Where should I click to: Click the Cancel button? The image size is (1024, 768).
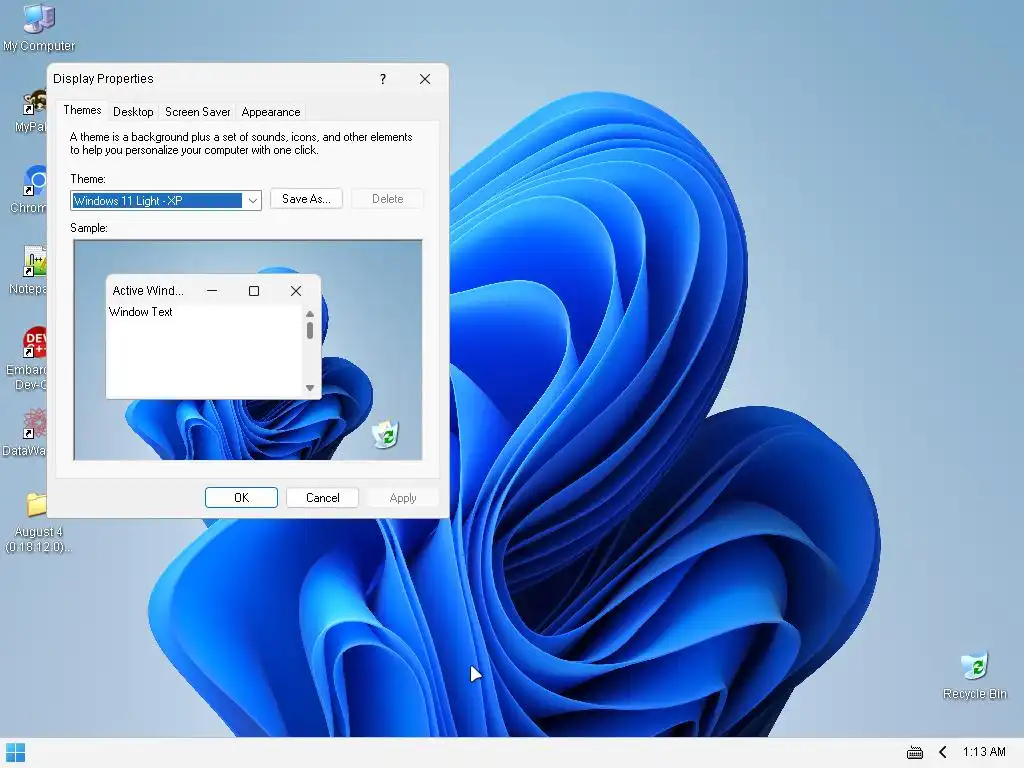(x=323, y=498)
